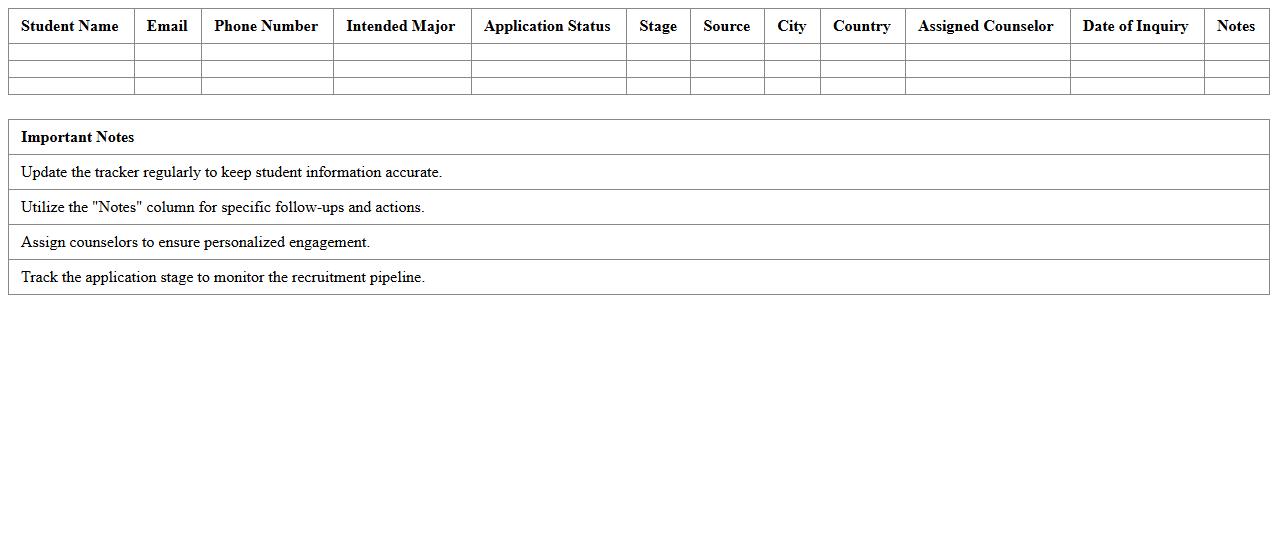Click the Application Status column header

coord(549,26)
